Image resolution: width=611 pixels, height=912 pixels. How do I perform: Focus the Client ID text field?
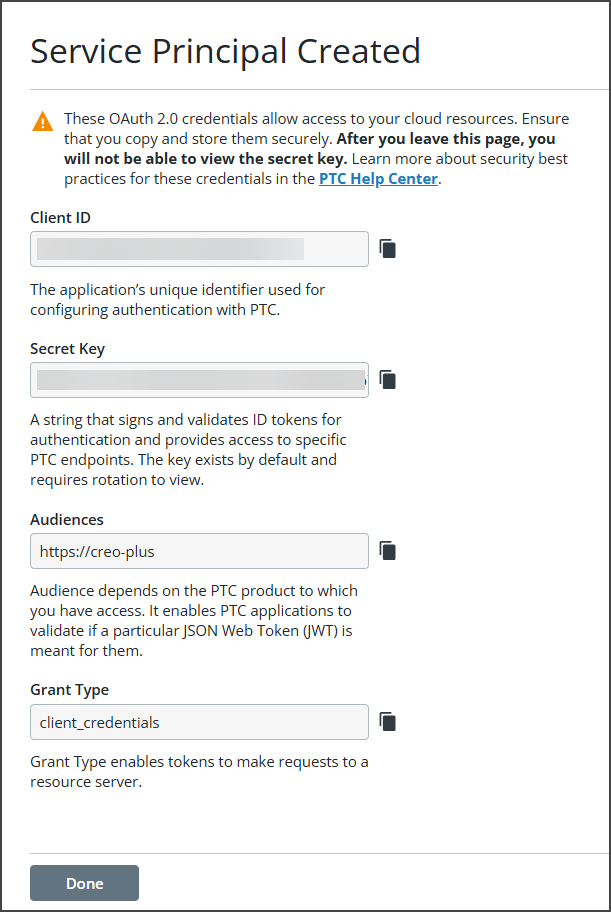pos(199,249)
